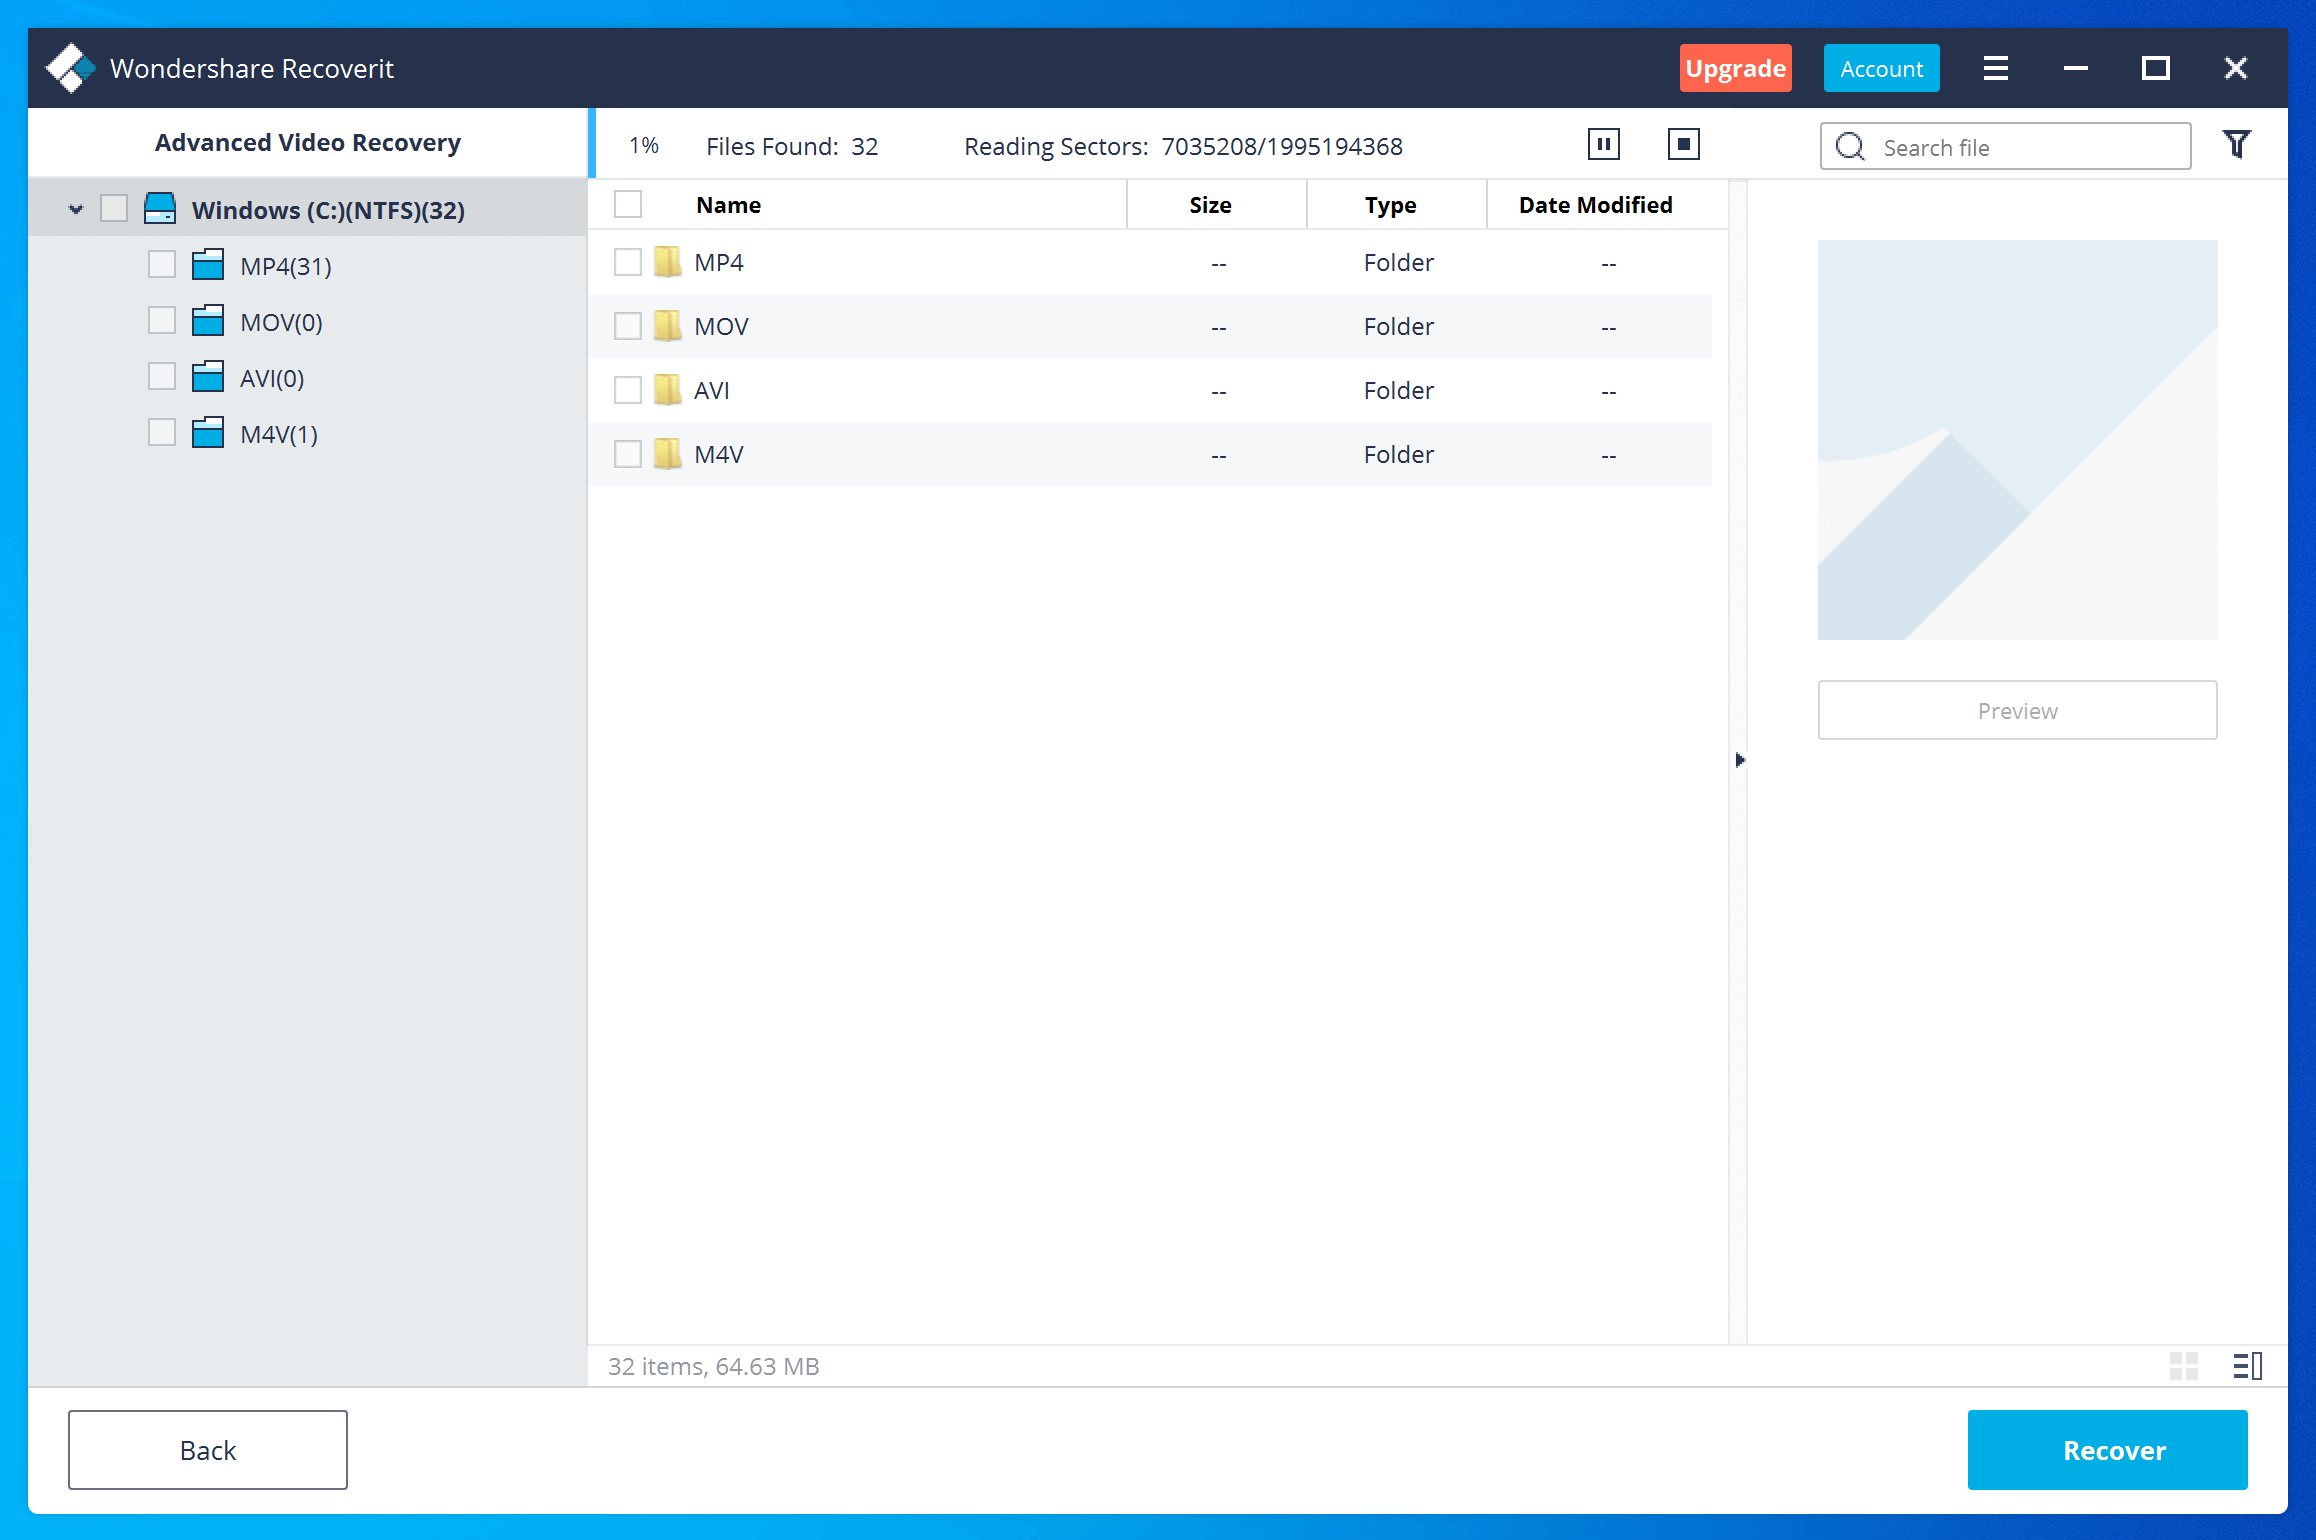Click the 32 items, 64.63 MB status
Screen dimensions: 2316x1540
point(714,1366)
